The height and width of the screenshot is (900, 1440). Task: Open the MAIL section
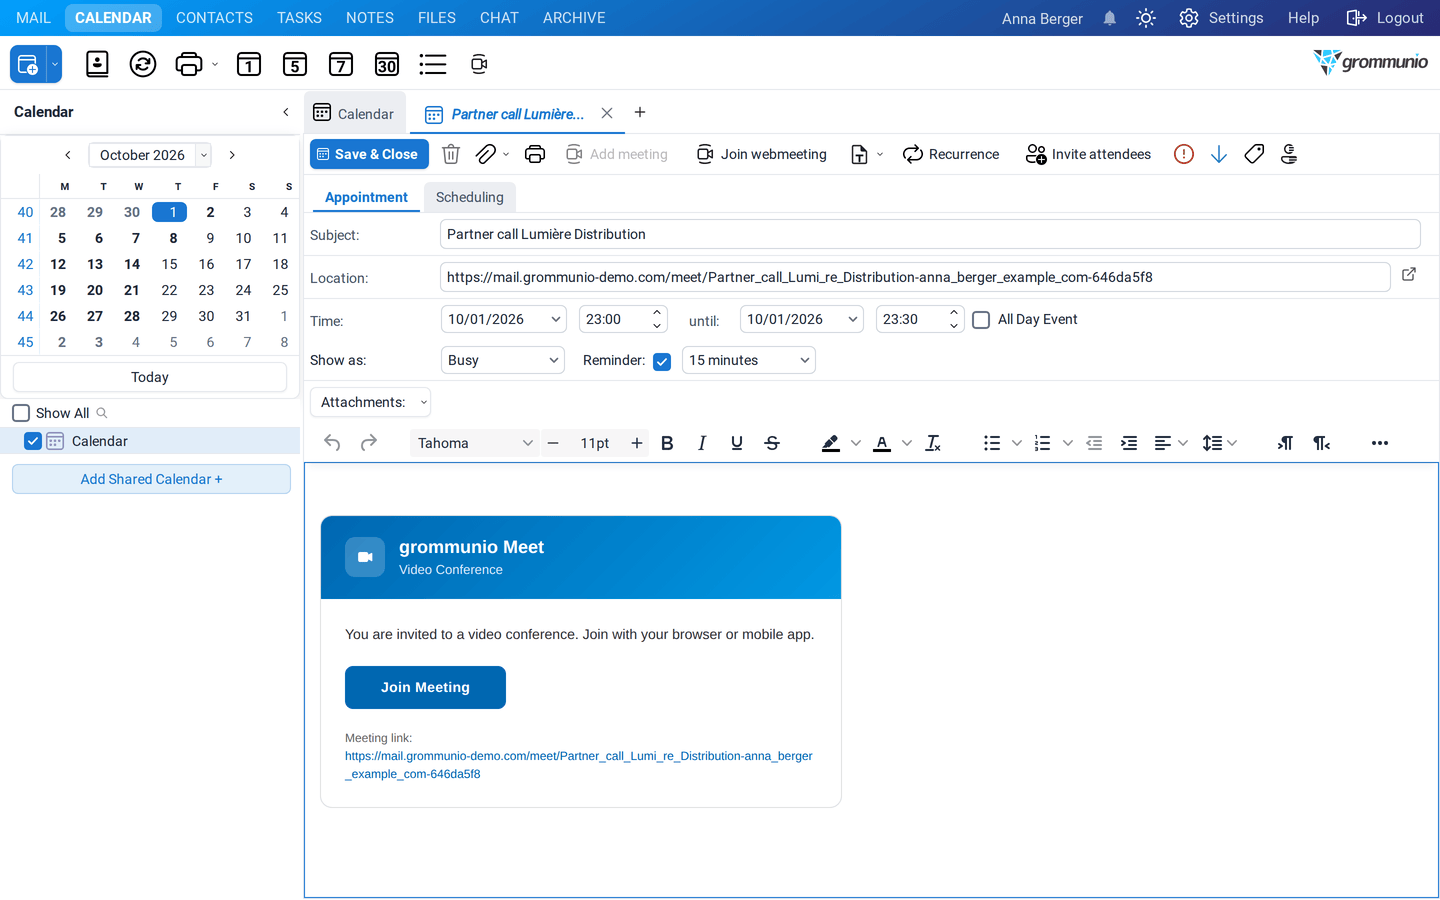point(33,18)
